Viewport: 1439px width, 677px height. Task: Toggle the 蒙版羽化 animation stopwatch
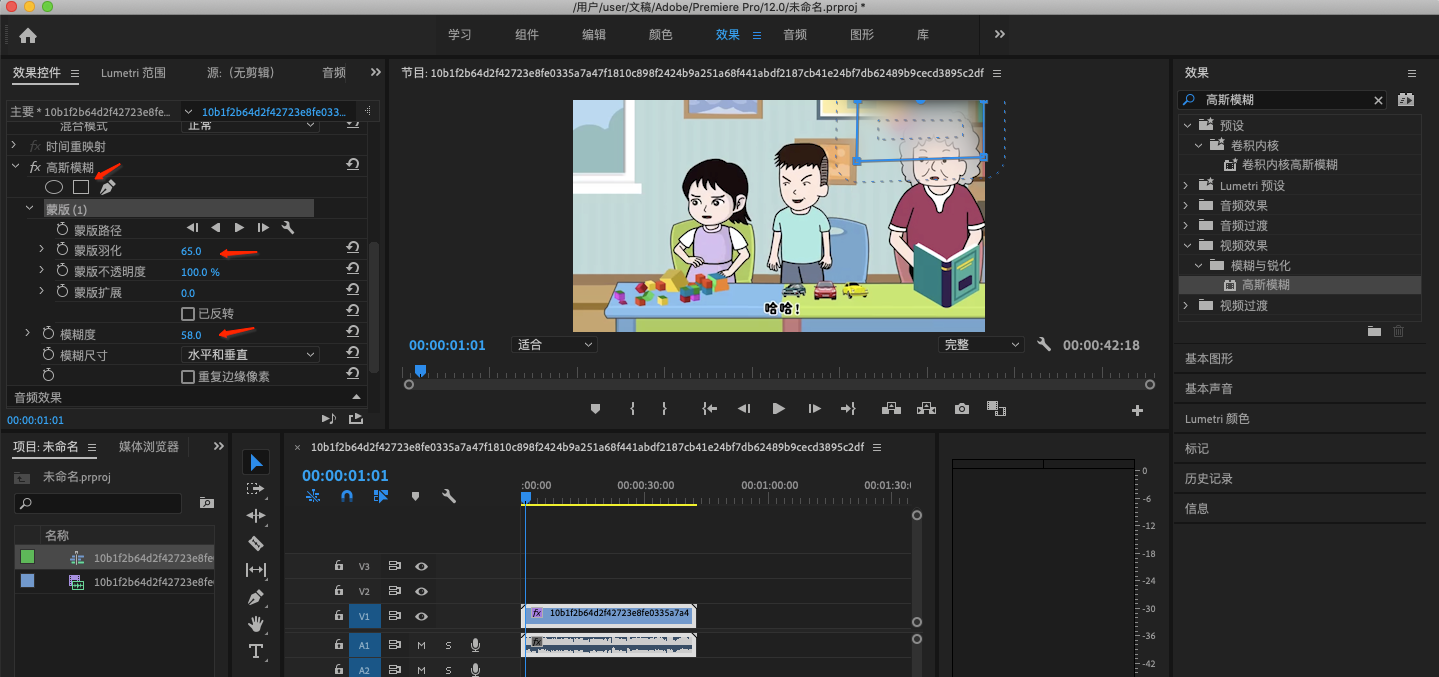(62, 250)
